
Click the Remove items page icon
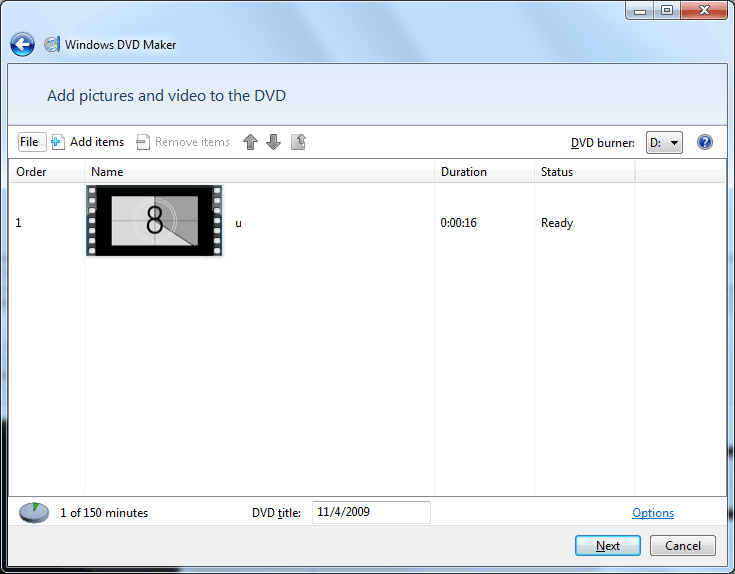tap(143, 142)
